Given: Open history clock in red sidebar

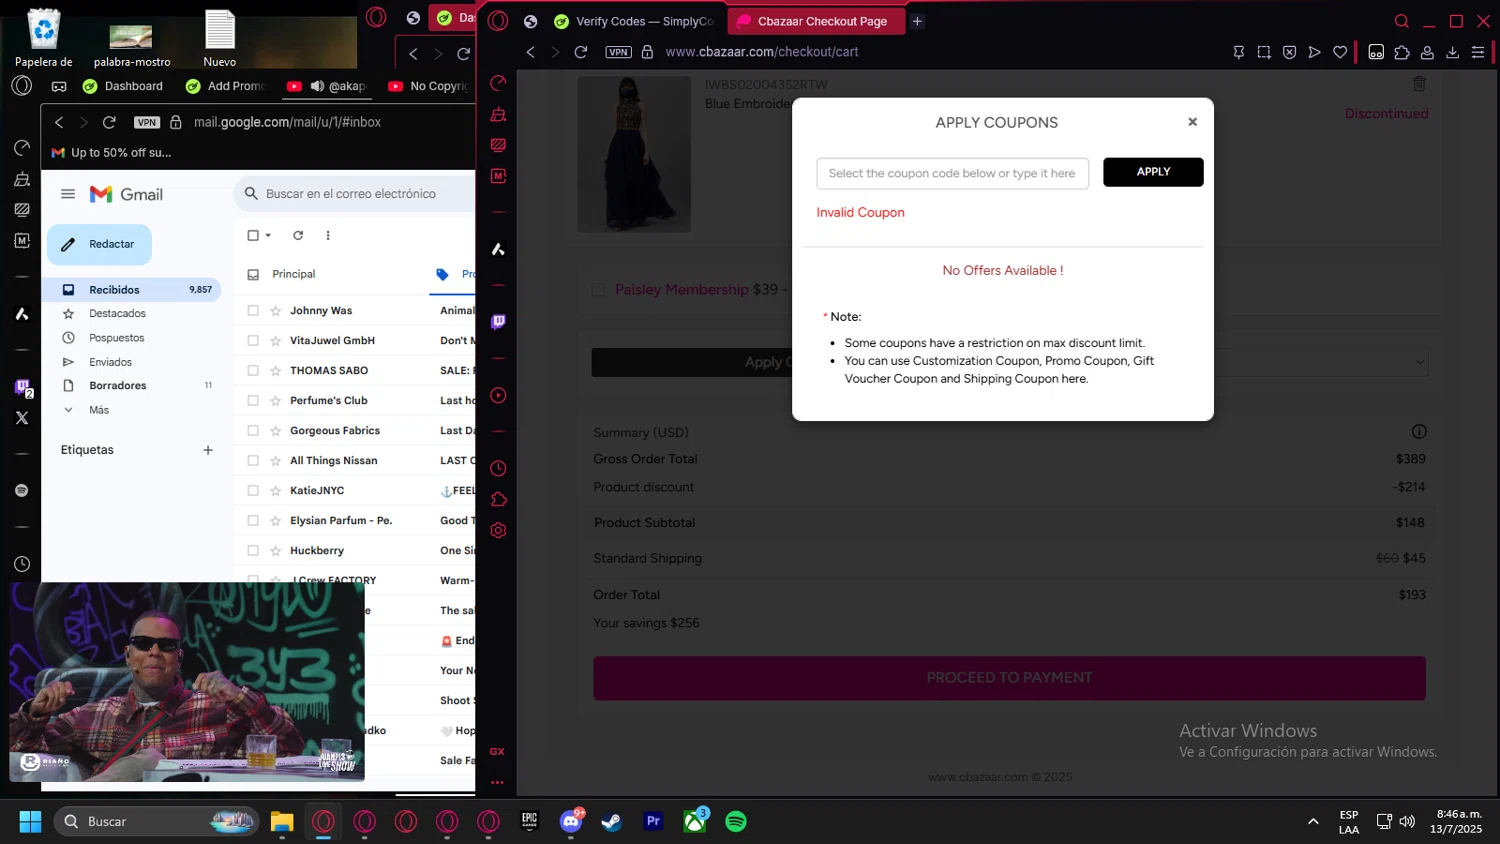Looking at the screenshot, I should [498, 468].
